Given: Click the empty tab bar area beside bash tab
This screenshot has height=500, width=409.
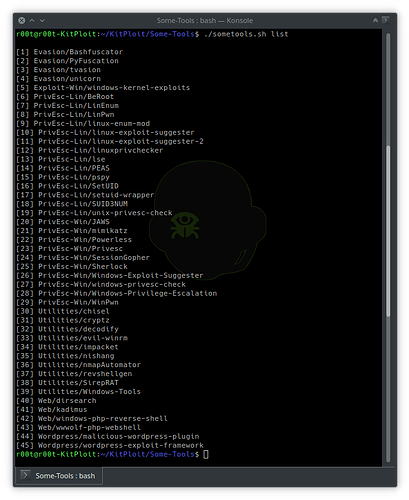Looking at the screenshot, I should [243, 476].
